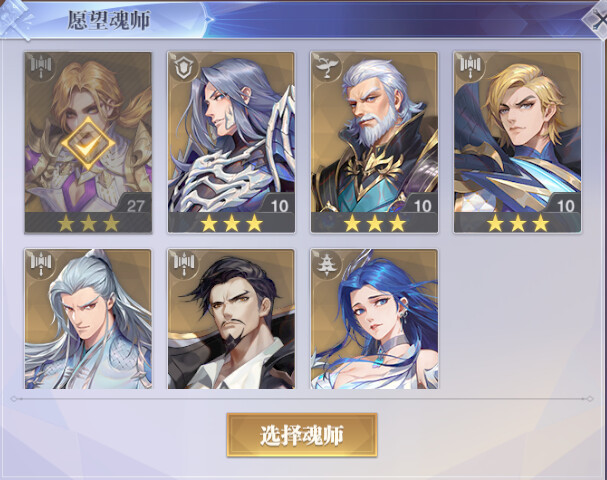Click the level 10 badge on the blonde hero
This screenshot has height=480, width=607.
[x=565, y=205]
